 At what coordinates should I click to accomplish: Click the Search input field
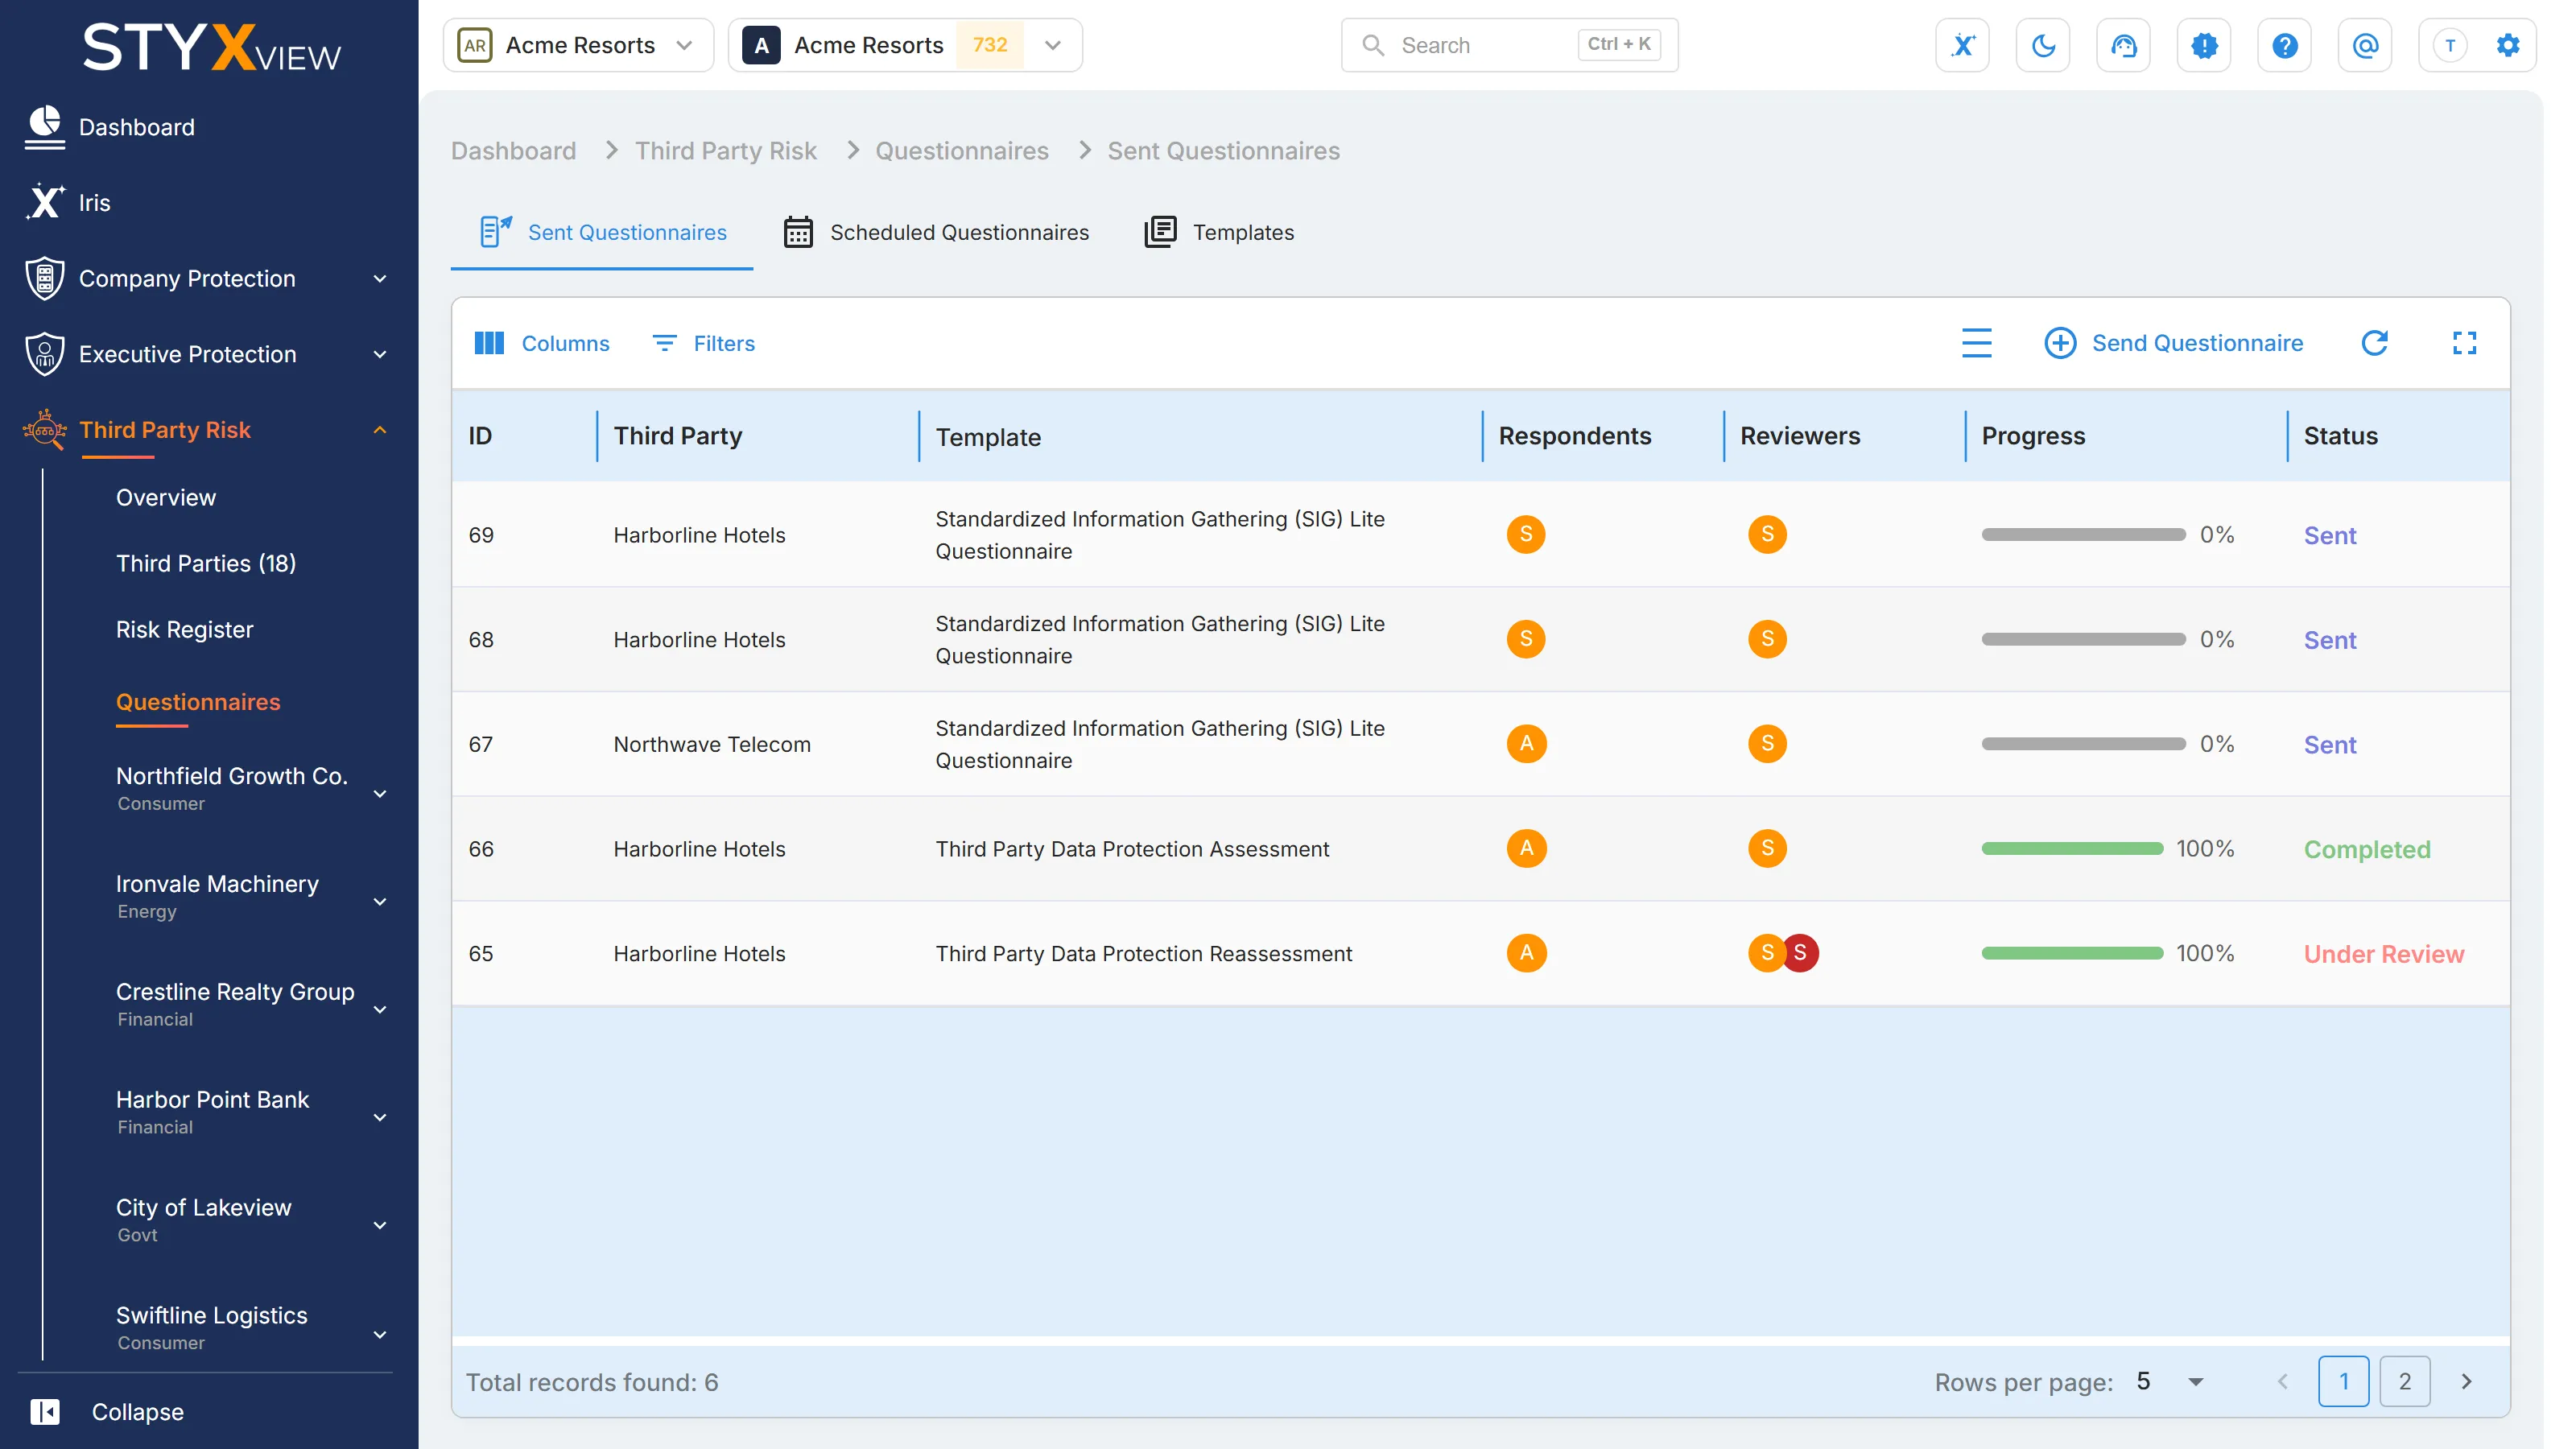(1509, 45)
